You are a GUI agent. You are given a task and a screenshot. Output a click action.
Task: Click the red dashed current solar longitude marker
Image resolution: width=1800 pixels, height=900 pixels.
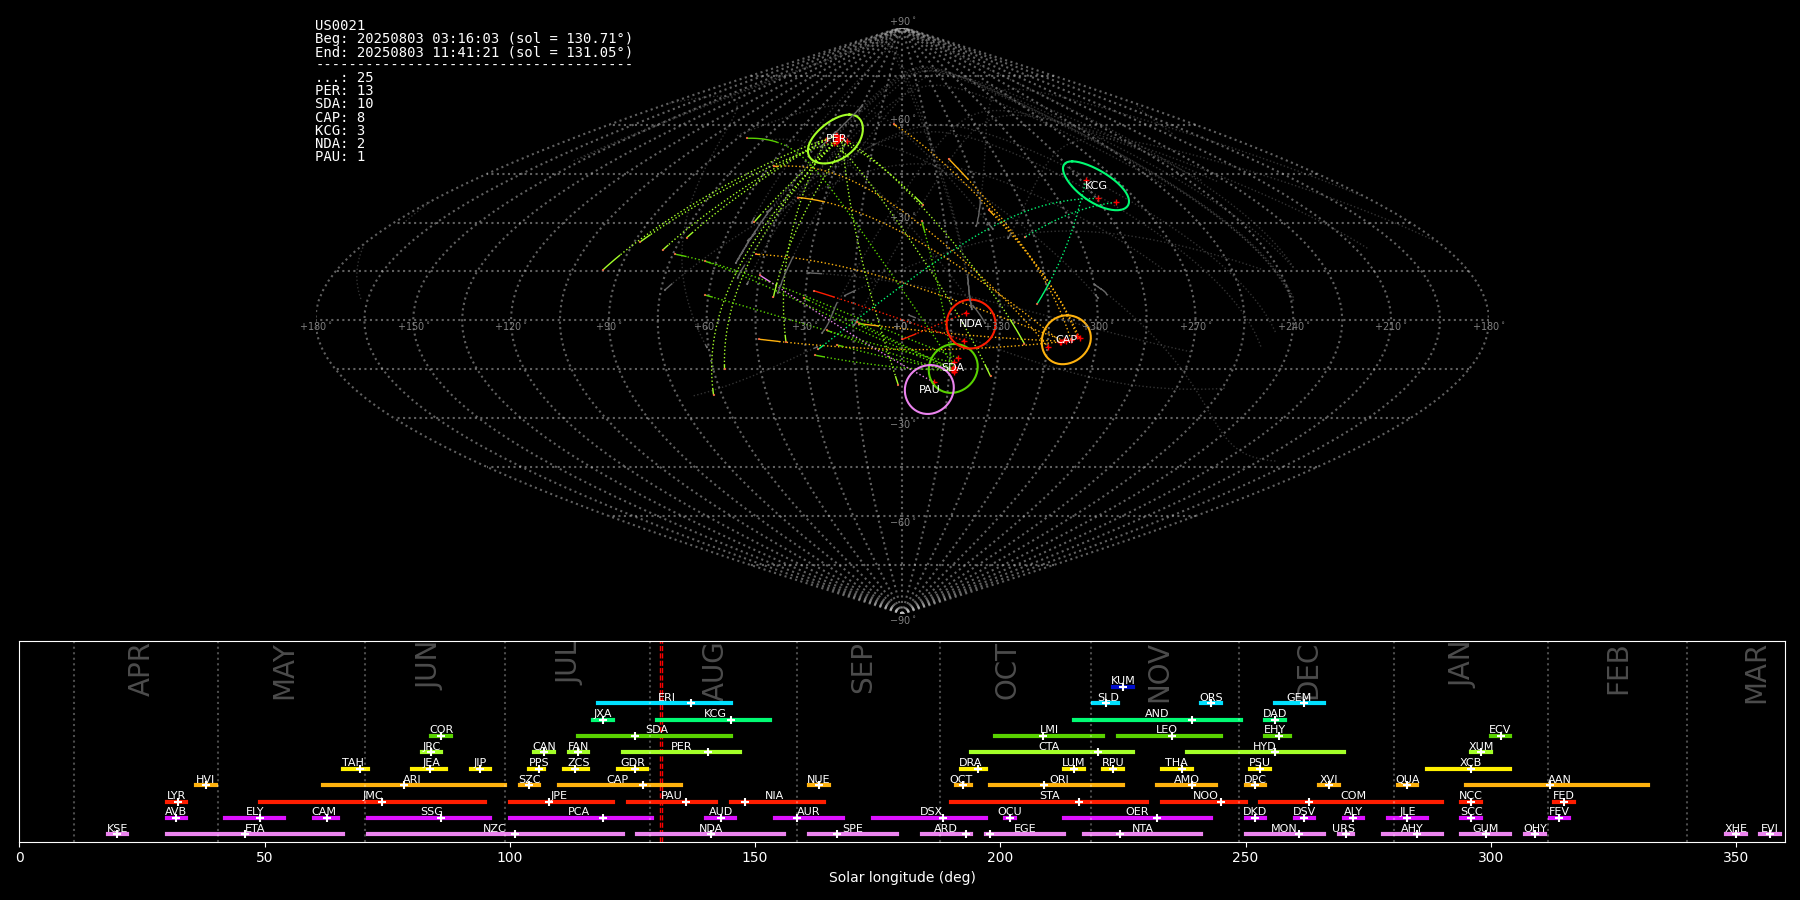pyautogui.click(x=661, y=741)
